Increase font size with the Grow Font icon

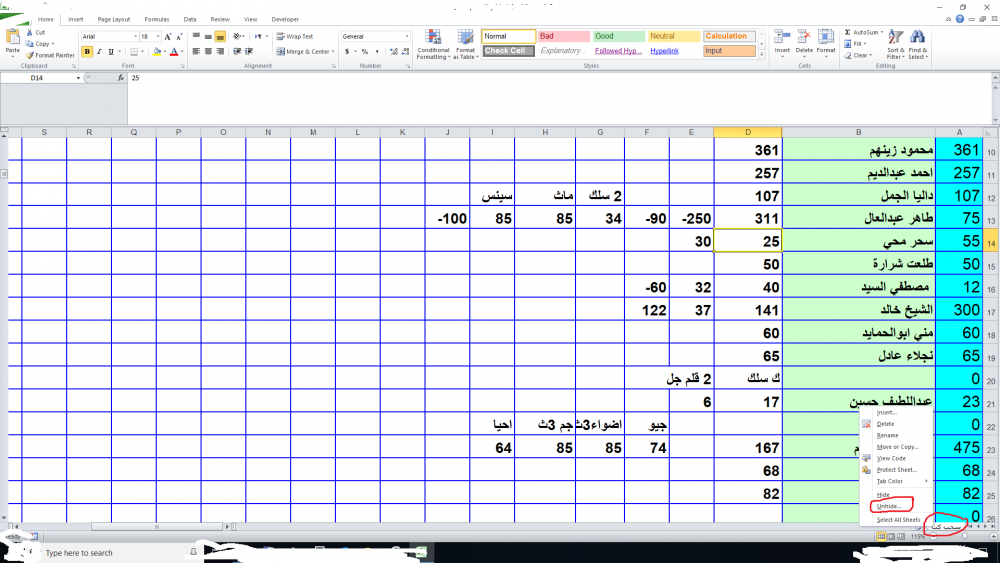pyautogui.click(x=168, y=37)
